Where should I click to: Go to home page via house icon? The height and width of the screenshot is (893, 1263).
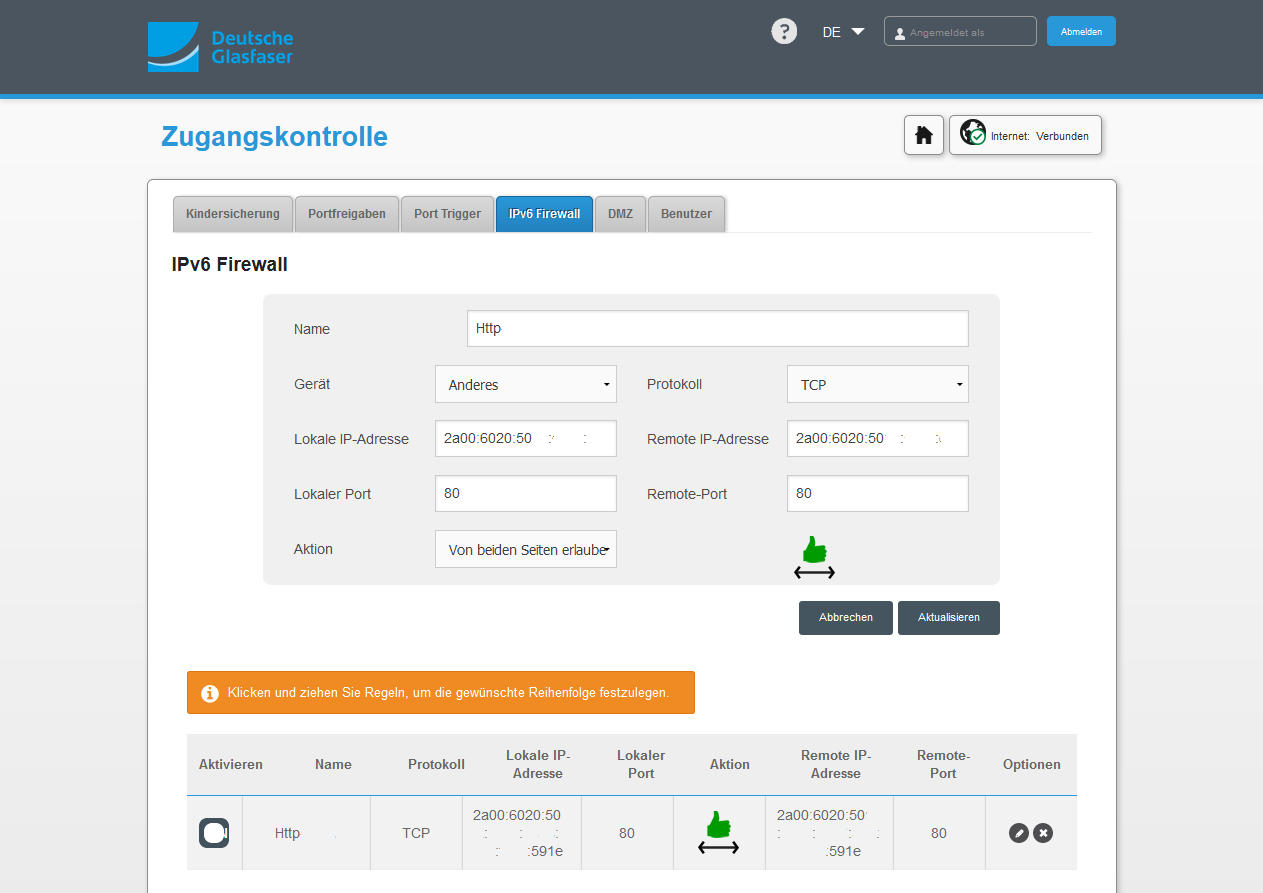tap(924, 135)
